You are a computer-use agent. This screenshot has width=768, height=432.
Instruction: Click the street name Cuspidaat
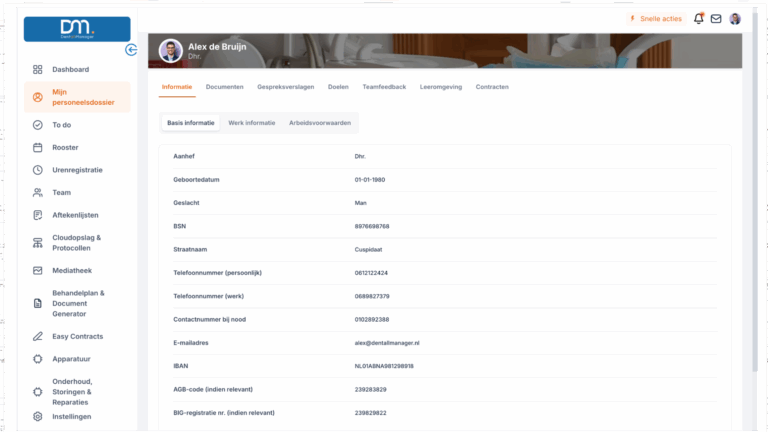pyautogui.click(x=368, y=249)
